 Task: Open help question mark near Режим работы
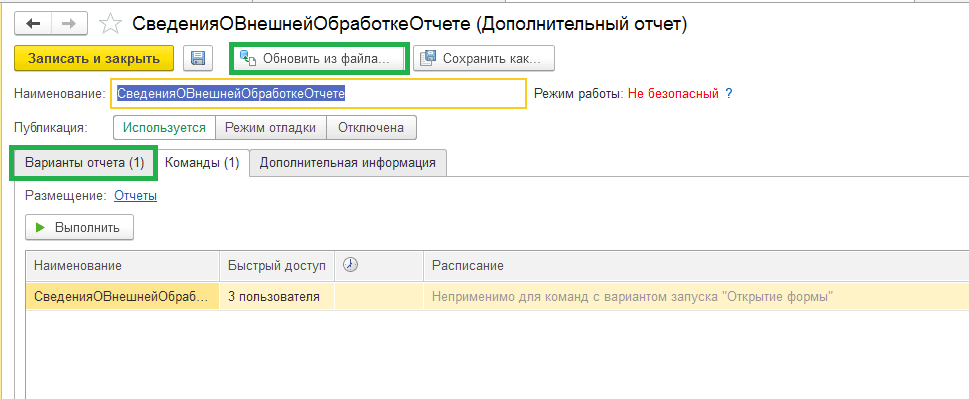coord(729,94)
